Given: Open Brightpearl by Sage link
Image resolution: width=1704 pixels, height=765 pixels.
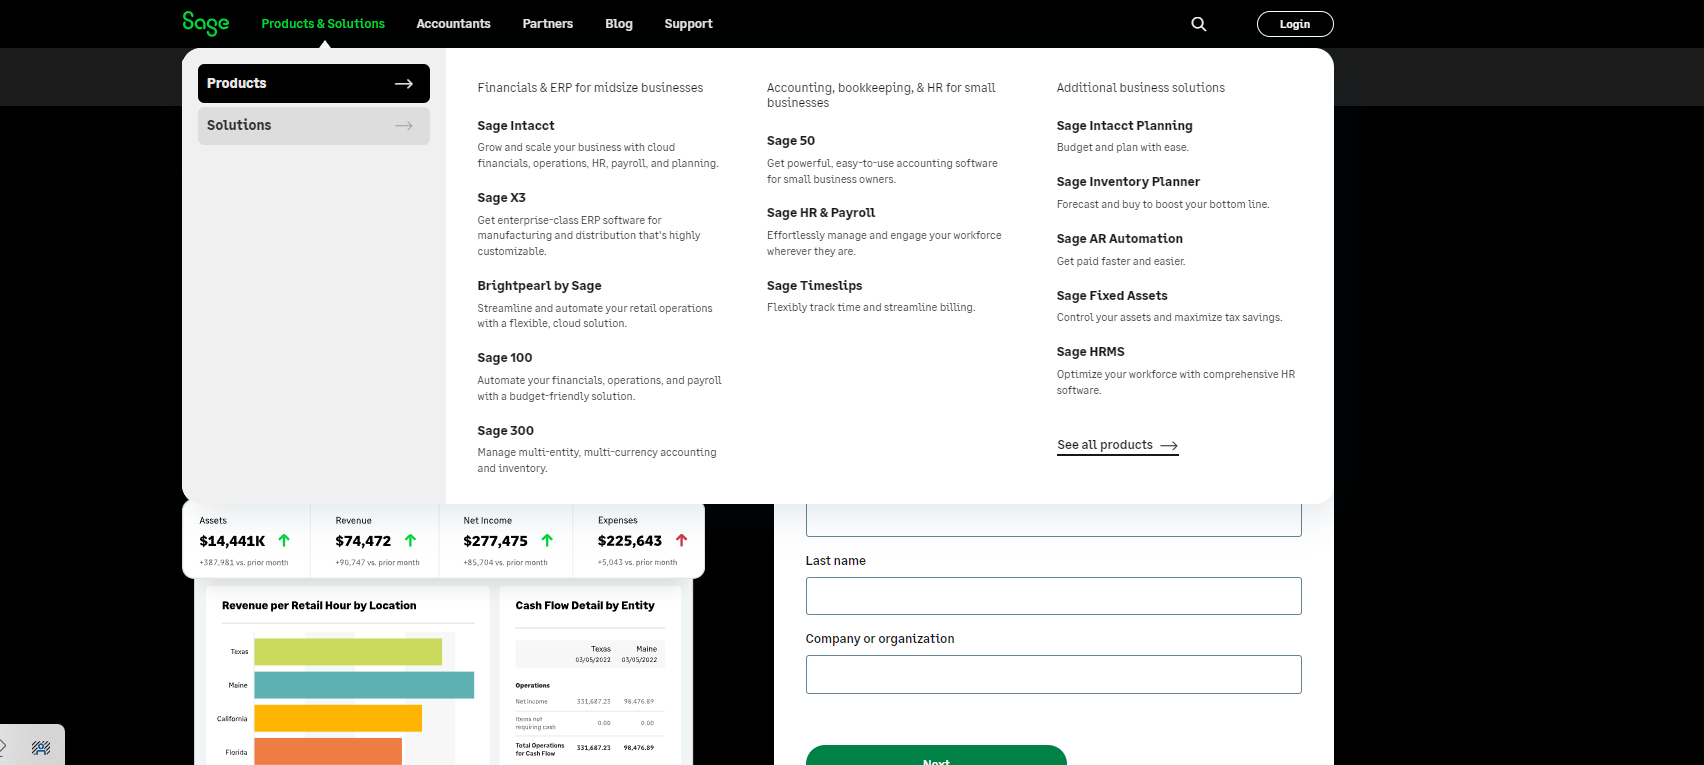Looking at the screenshot, I should click(539, 286).
